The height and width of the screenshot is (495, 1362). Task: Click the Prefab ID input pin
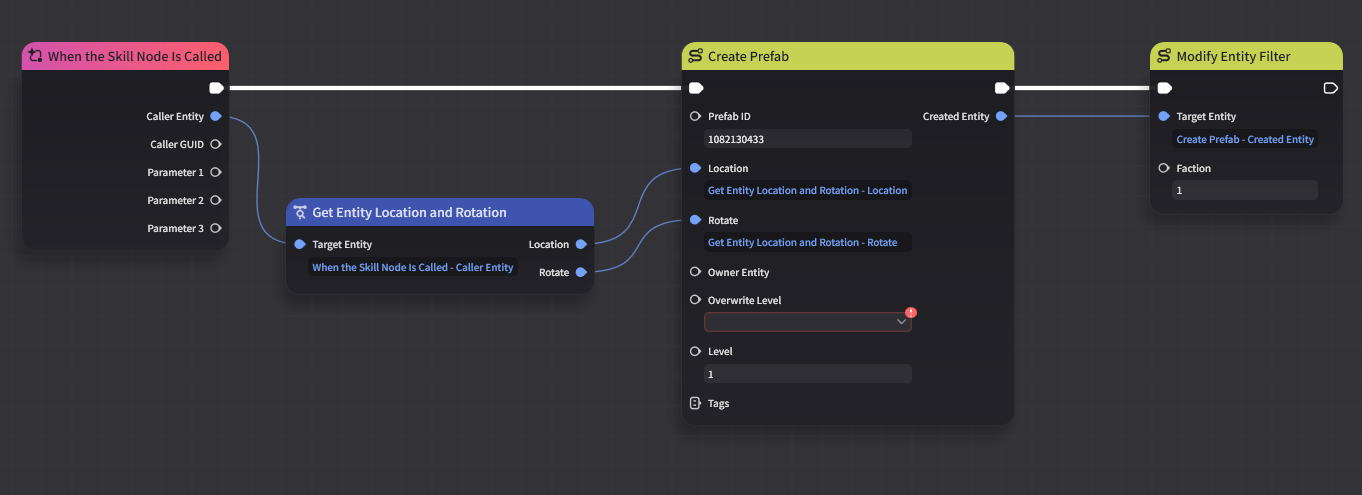696,116
